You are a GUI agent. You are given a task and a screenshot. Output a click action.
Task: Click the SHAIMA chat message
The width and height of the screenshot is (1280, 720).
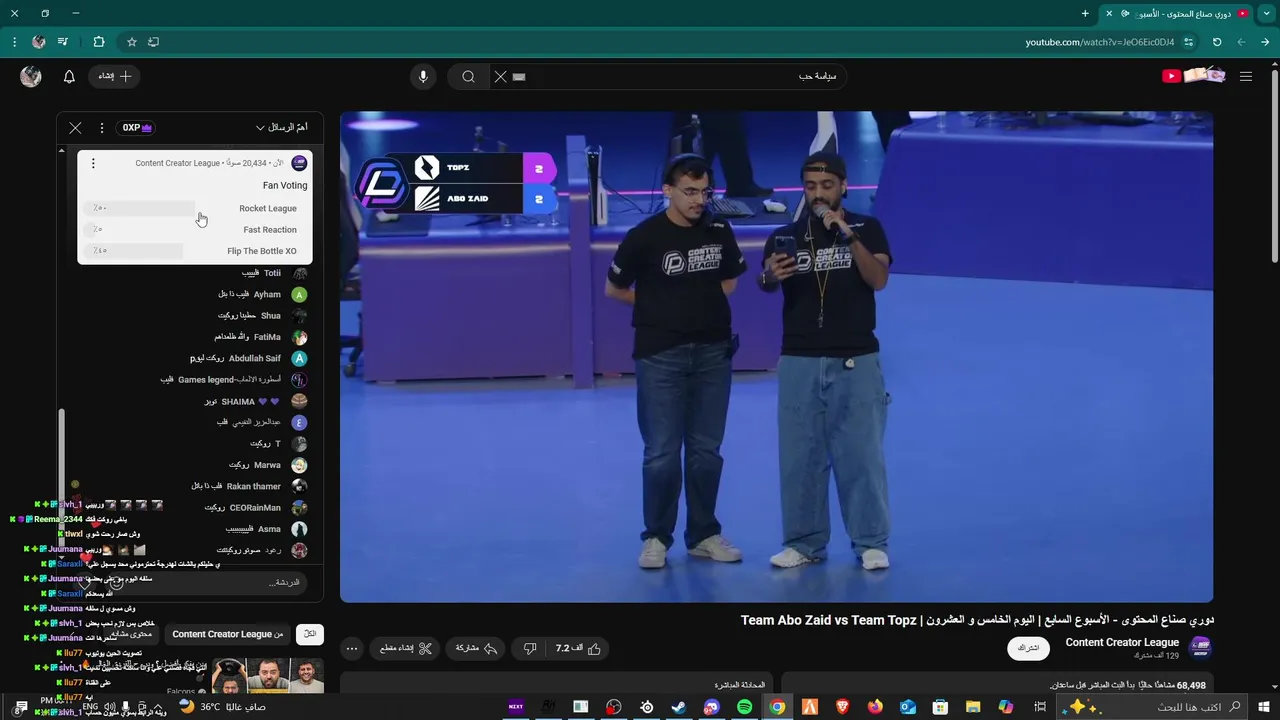[x=255, y=401]
